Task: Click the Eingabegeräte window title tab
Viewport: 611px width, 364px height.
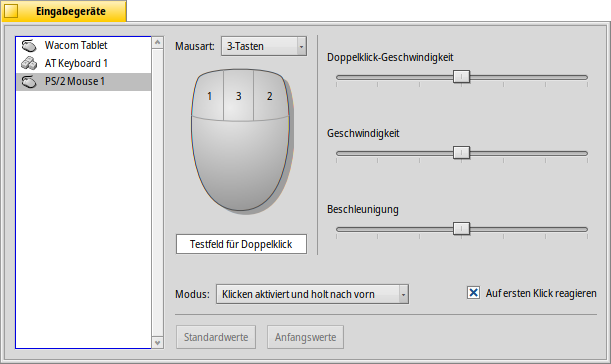Action: click(x=64, y=11)
